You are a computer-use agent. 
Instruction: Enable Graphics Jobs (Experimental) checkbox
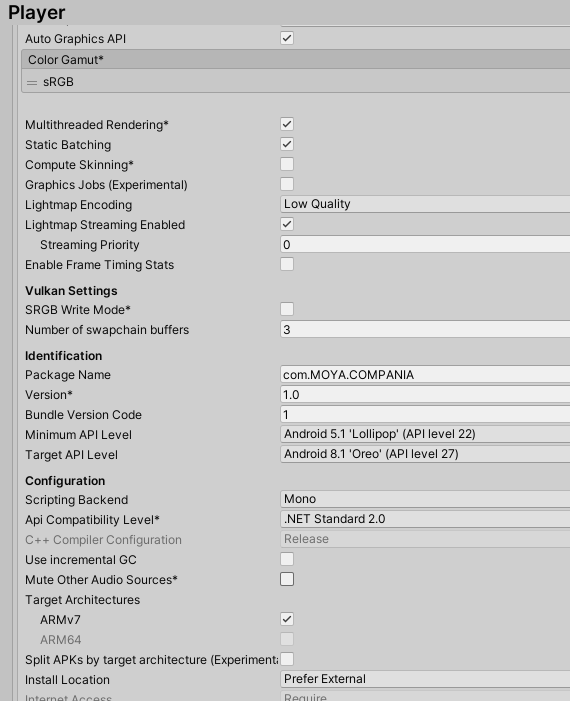pos(287,184)
